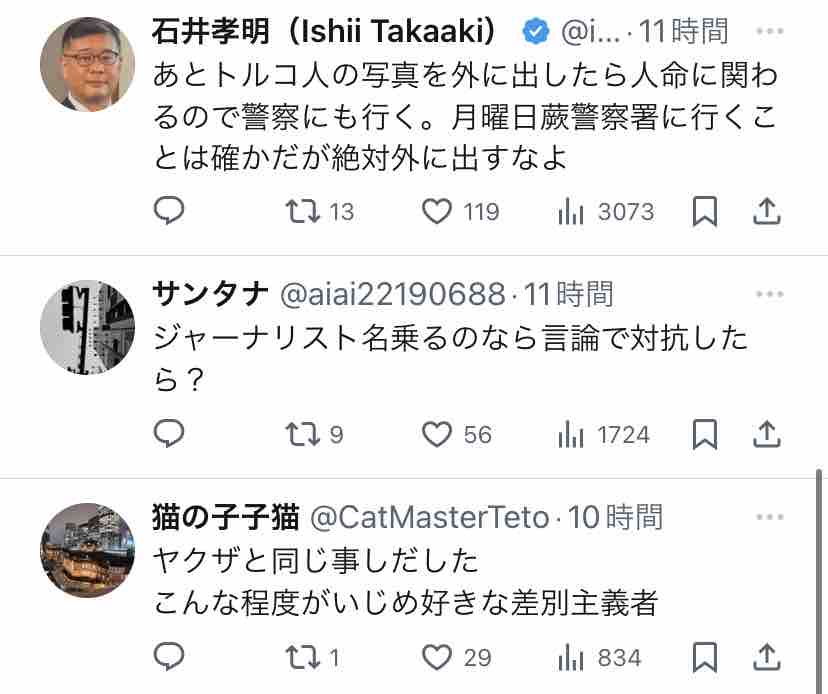The height and width of the screenshot is (694, 828).
Task: Click Ishii Takaaki's profile picture
Action: (87, 62)
